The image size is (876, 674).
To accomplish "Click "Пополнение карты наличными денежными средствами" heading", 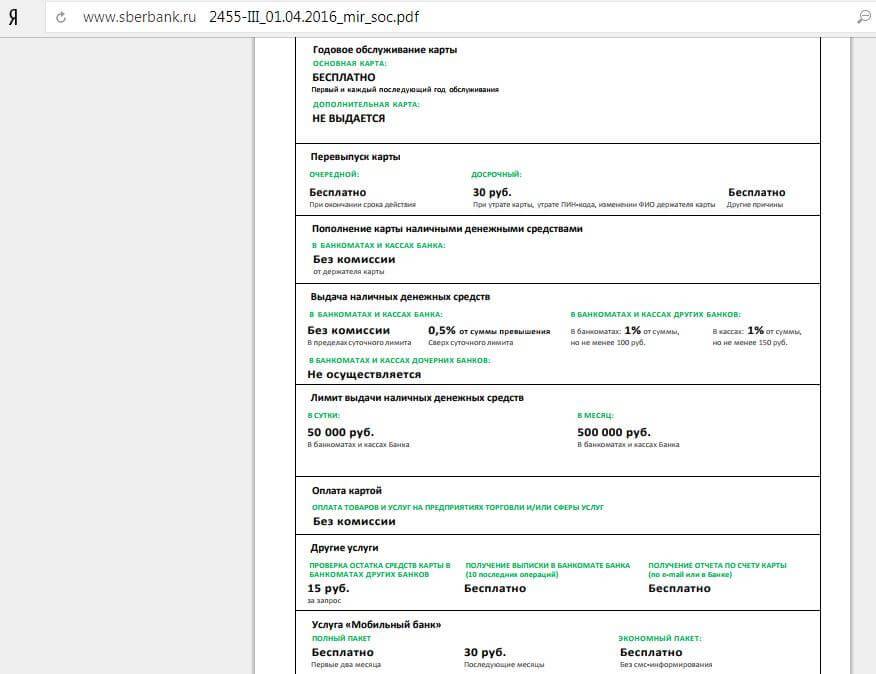I will (x=447, y=228).
